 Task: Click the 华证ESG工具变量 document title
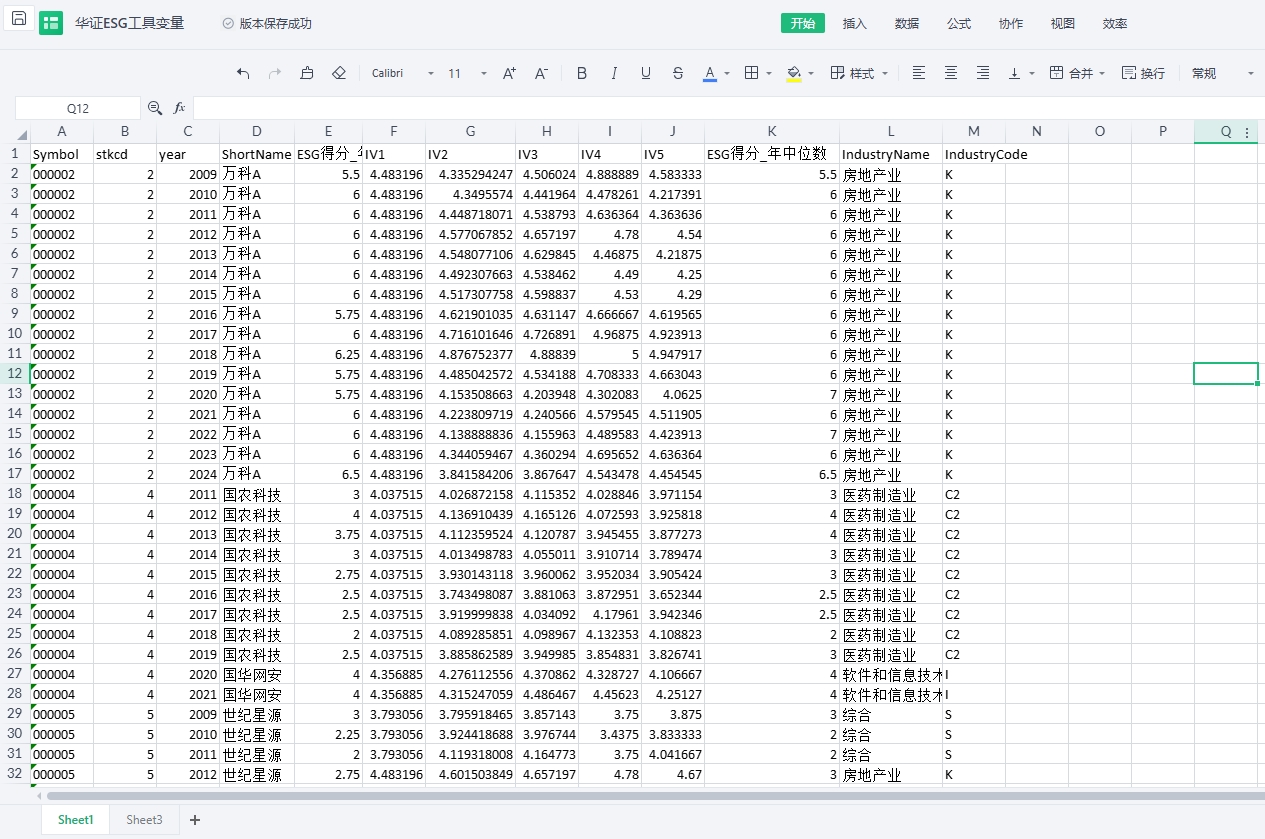pos(129,23)
